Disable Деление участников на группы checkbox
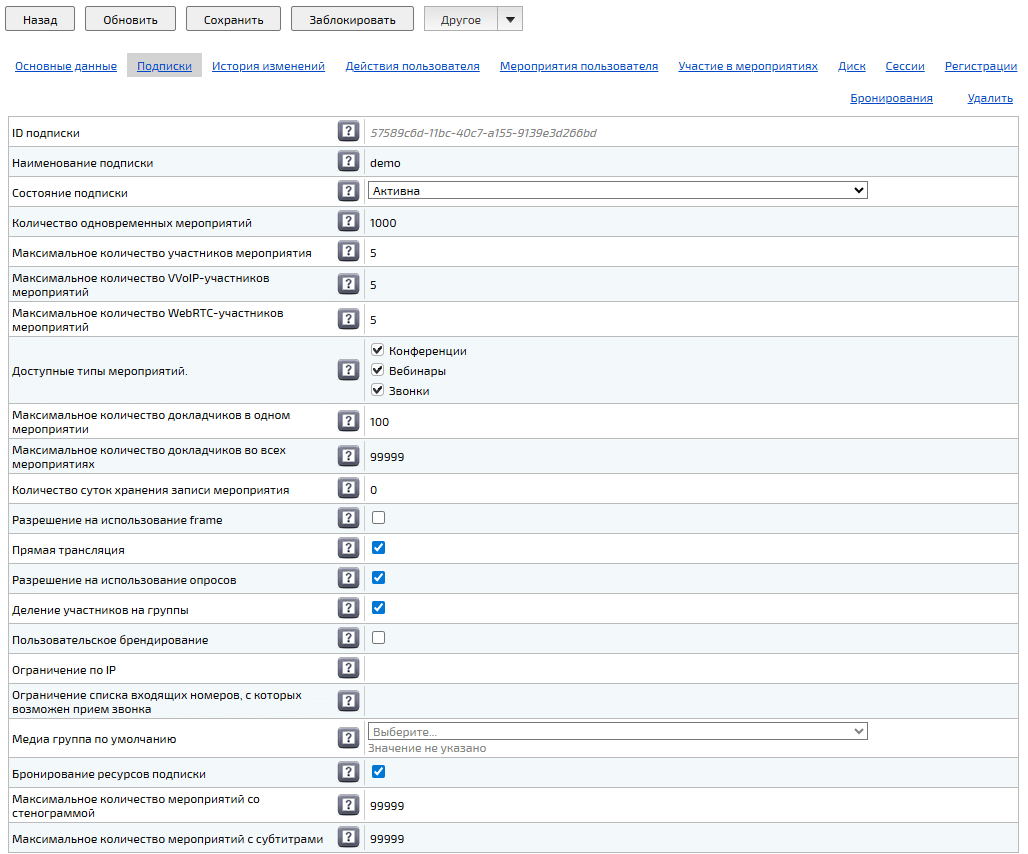 pyautogui.click(x=378, y=607)
